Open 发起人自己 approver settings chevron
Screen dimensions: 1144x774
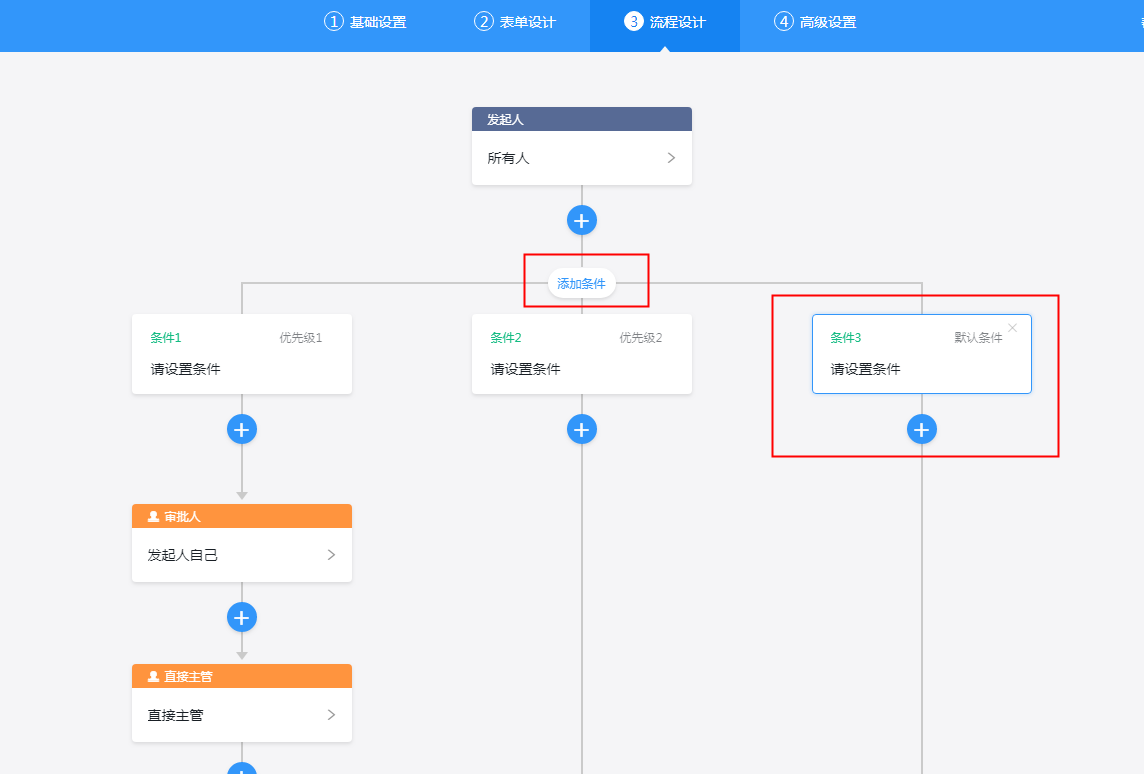[331, 554]
